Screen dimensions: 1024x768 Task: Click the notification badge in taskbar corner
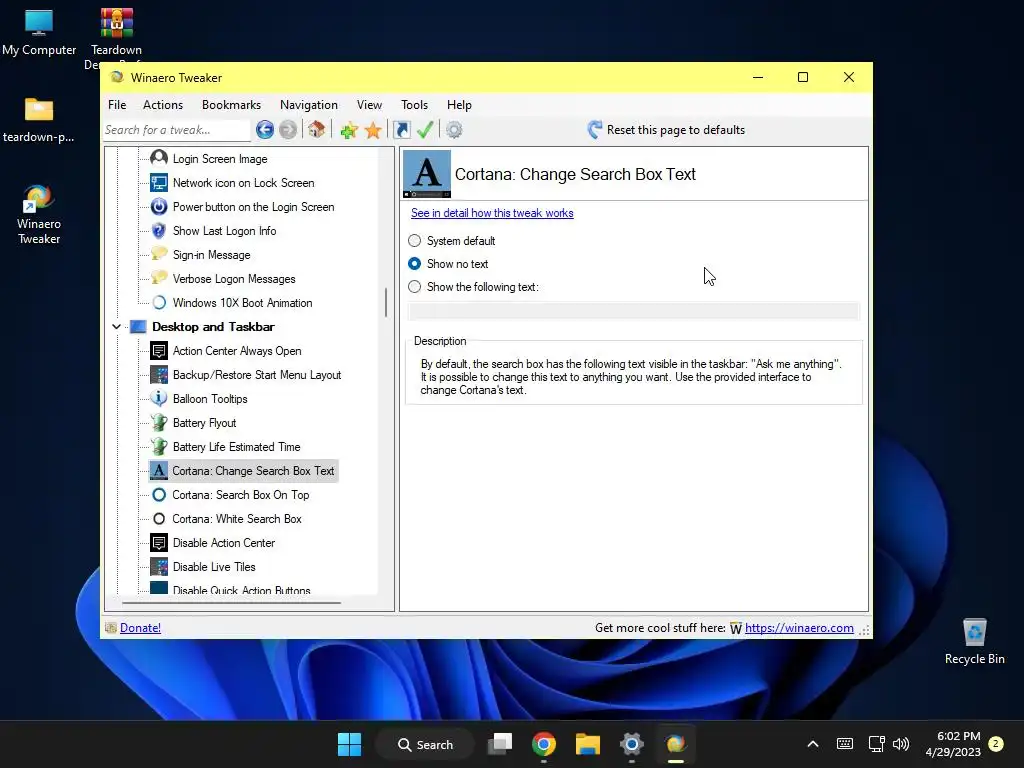point(996,744)
